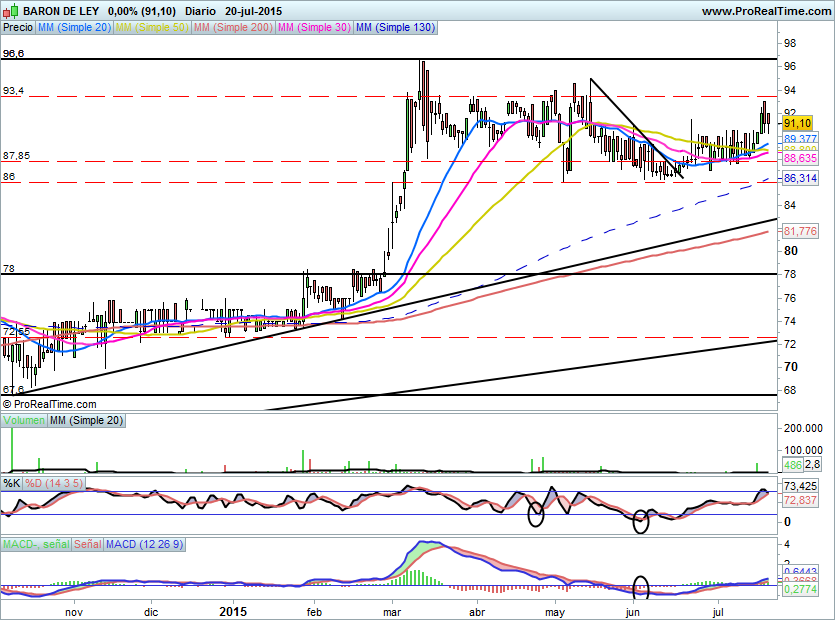Click the 2015 year label on time axis
Viewport: 835px width, 620px height.
(x=233, y=611)
